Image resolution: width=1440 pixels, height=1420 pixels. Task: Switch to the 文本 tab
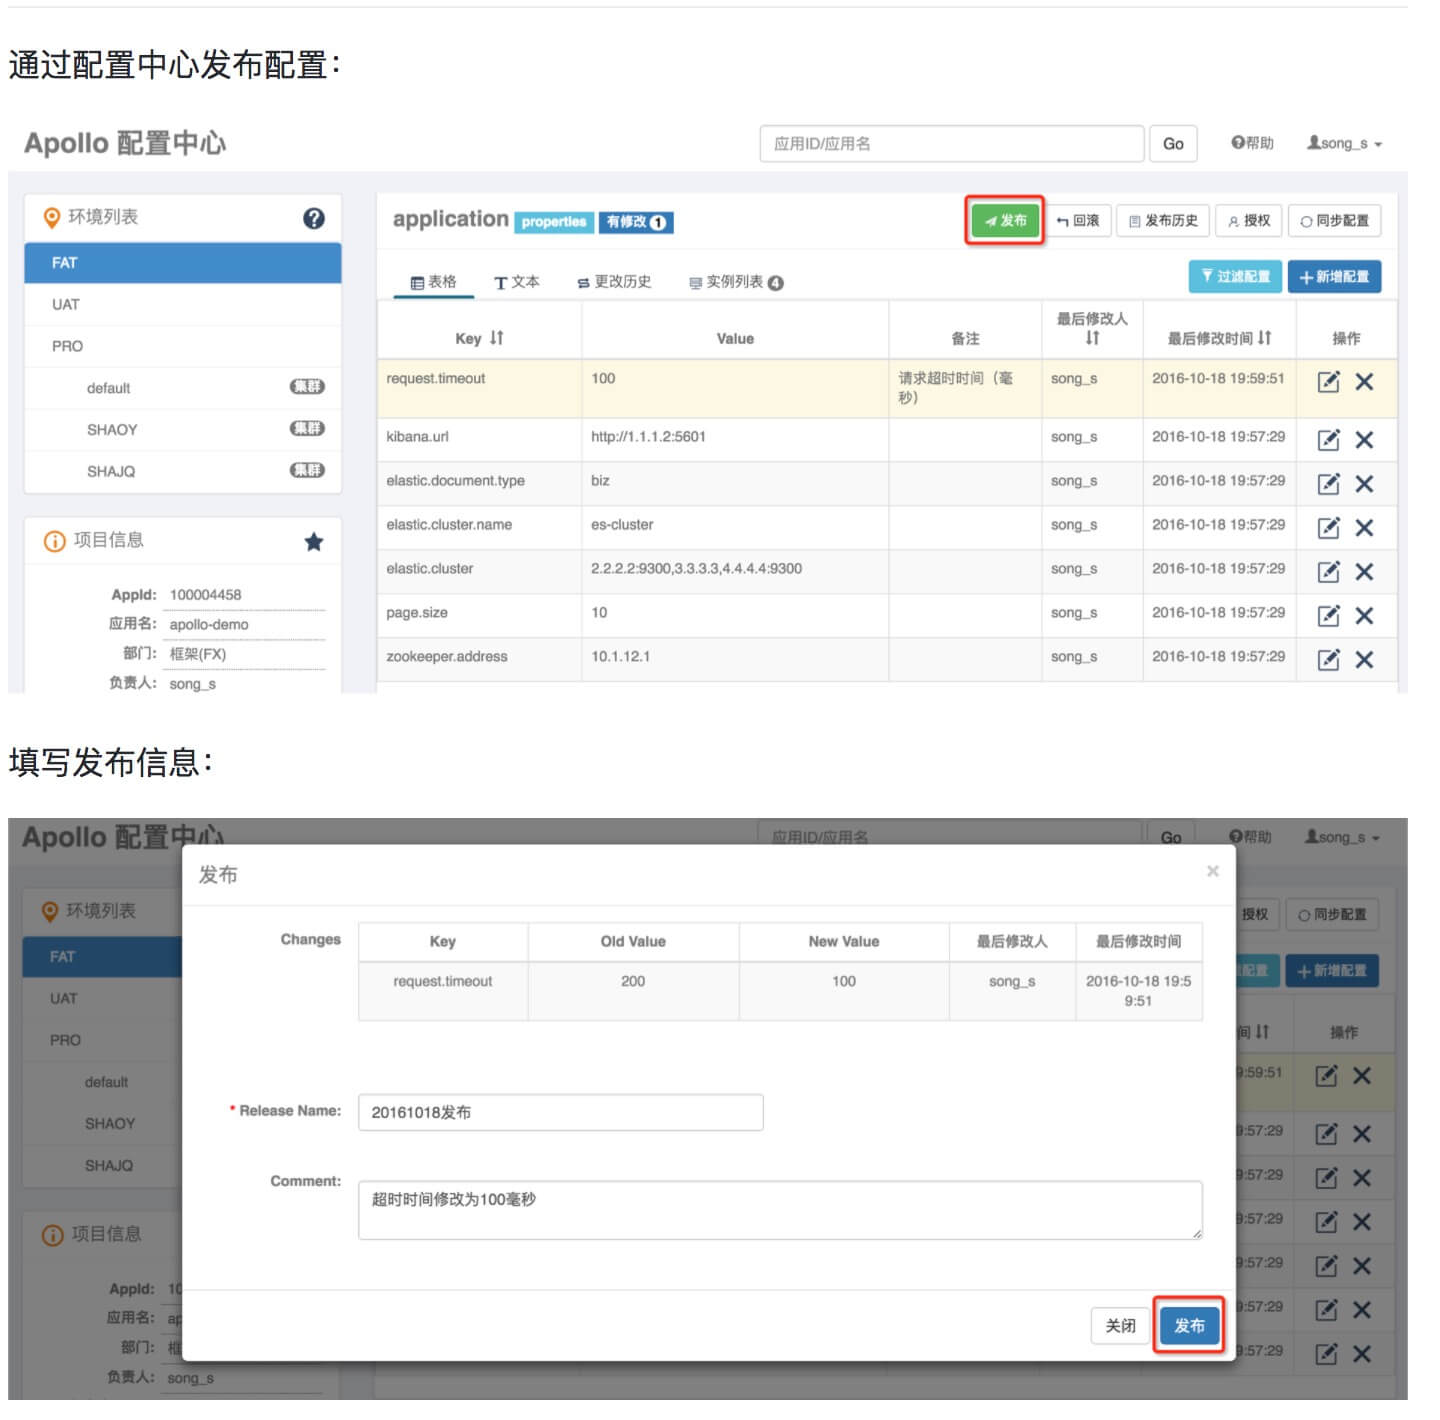(517, 282)
